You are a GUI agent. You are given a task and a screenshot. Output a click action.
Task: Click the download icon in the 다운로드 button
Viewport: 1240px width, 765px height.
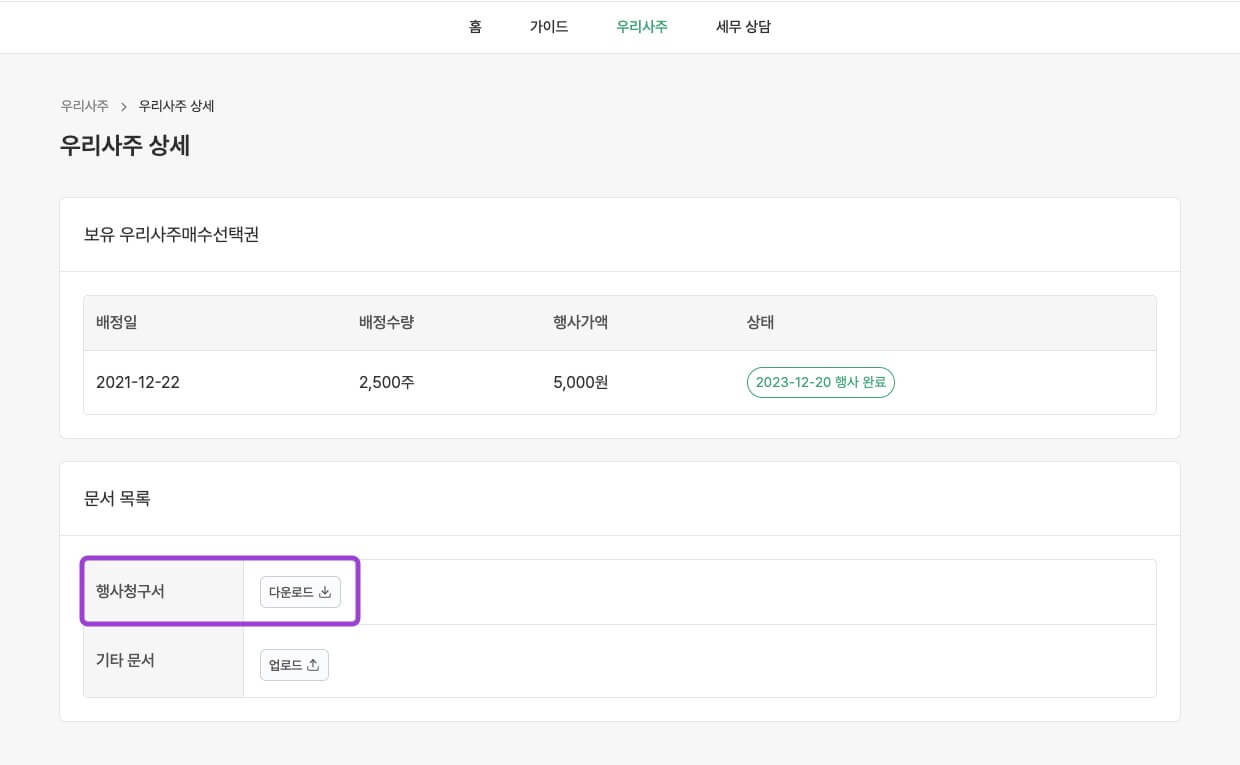pos(325,592)
